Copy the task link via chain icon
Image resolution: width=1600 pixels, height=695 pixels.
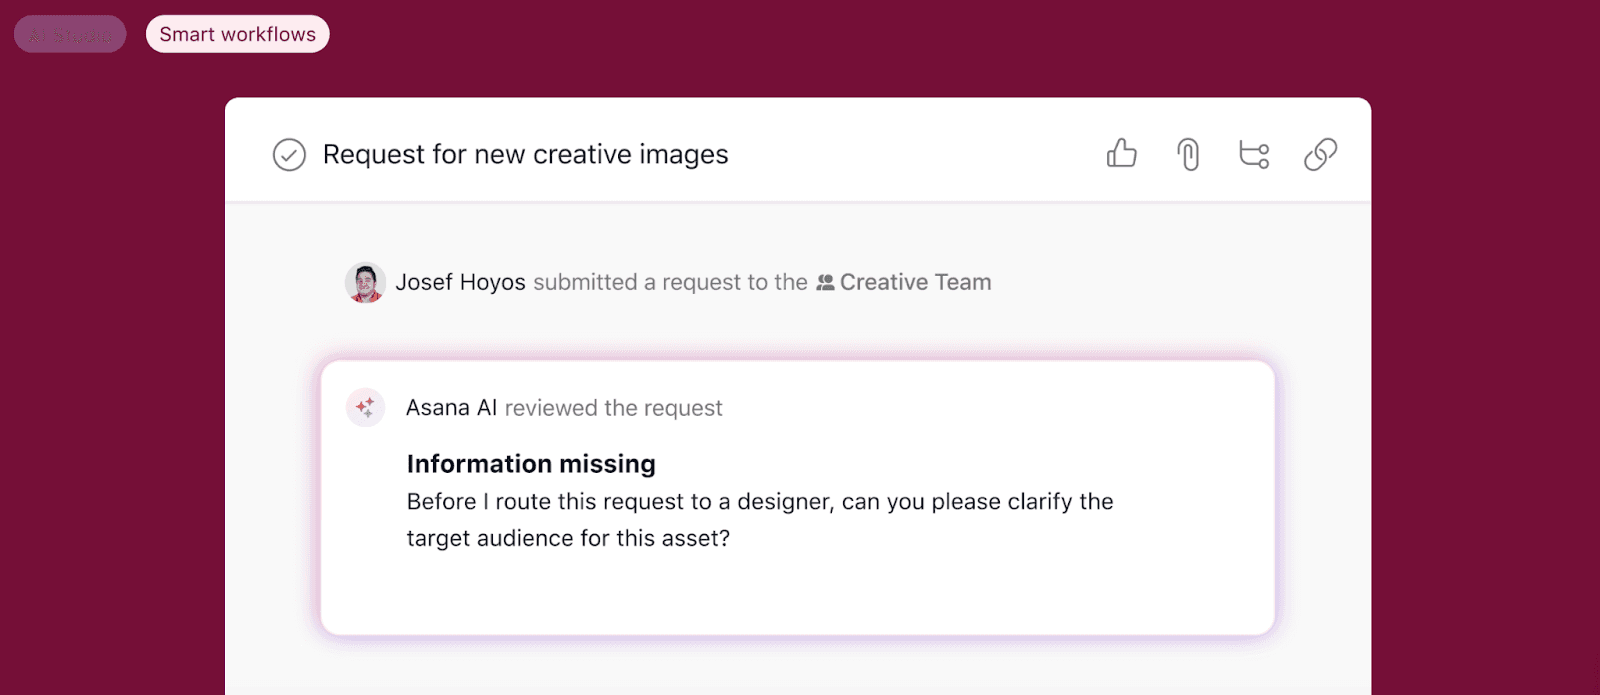(x=1320, y=154)
